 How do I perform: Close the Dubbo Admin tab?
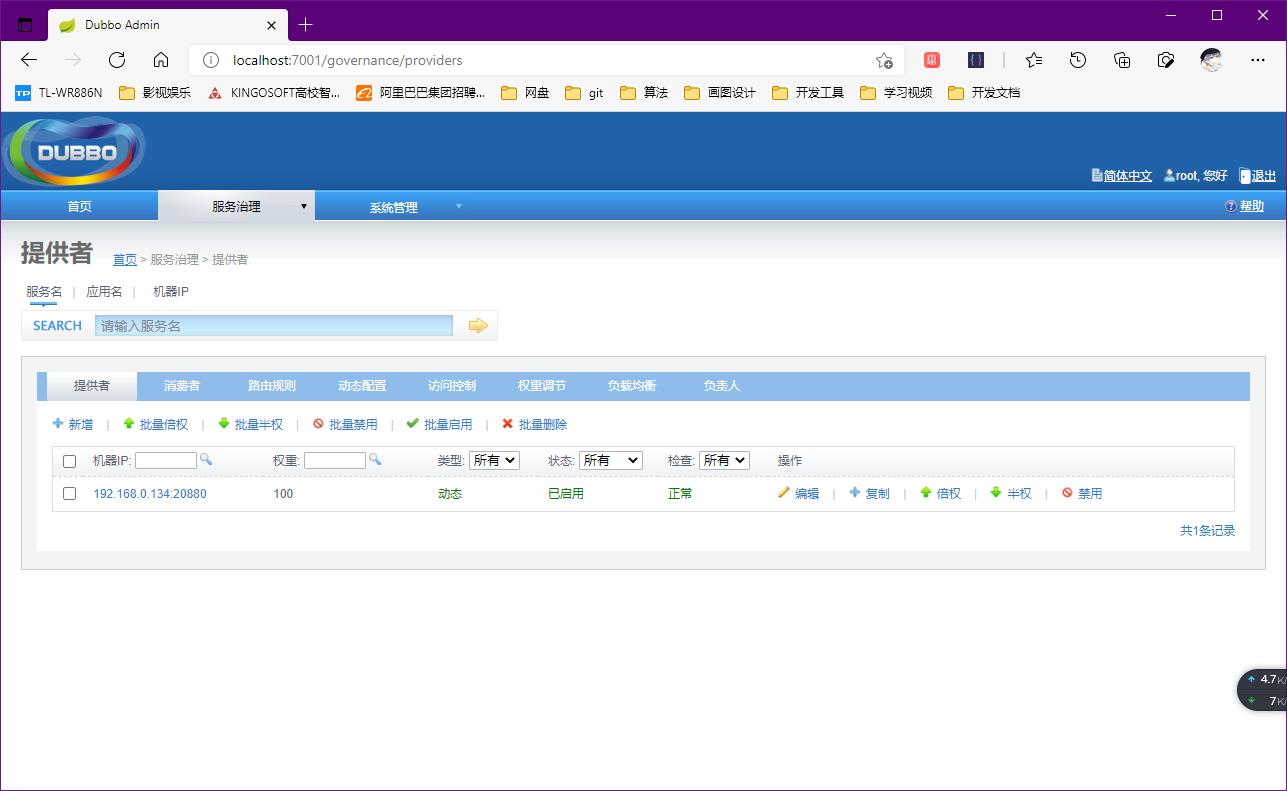point(272,24)
